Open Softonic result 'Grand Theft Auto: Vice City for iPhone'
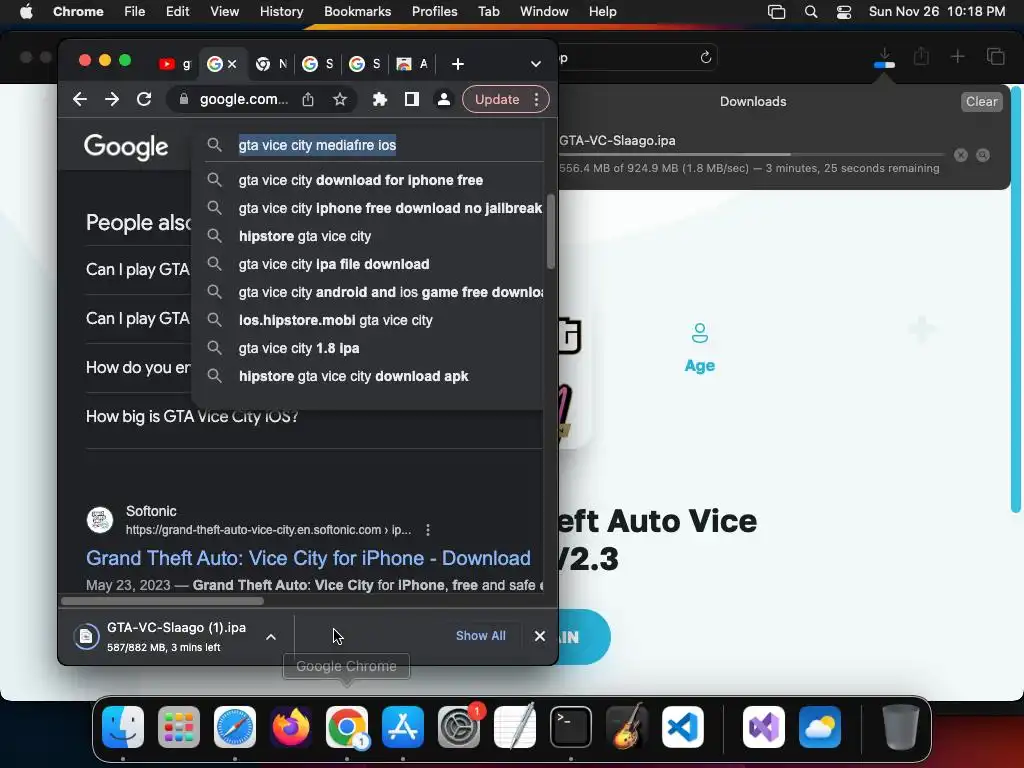This screenshot has height=768, width=1024. click(308, 558)
